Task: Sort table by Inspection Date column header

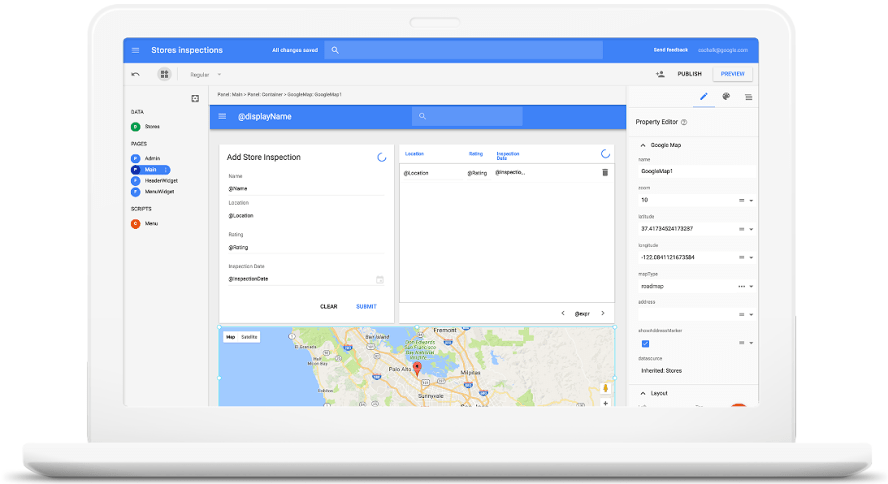Action: [x=507, y=156]
